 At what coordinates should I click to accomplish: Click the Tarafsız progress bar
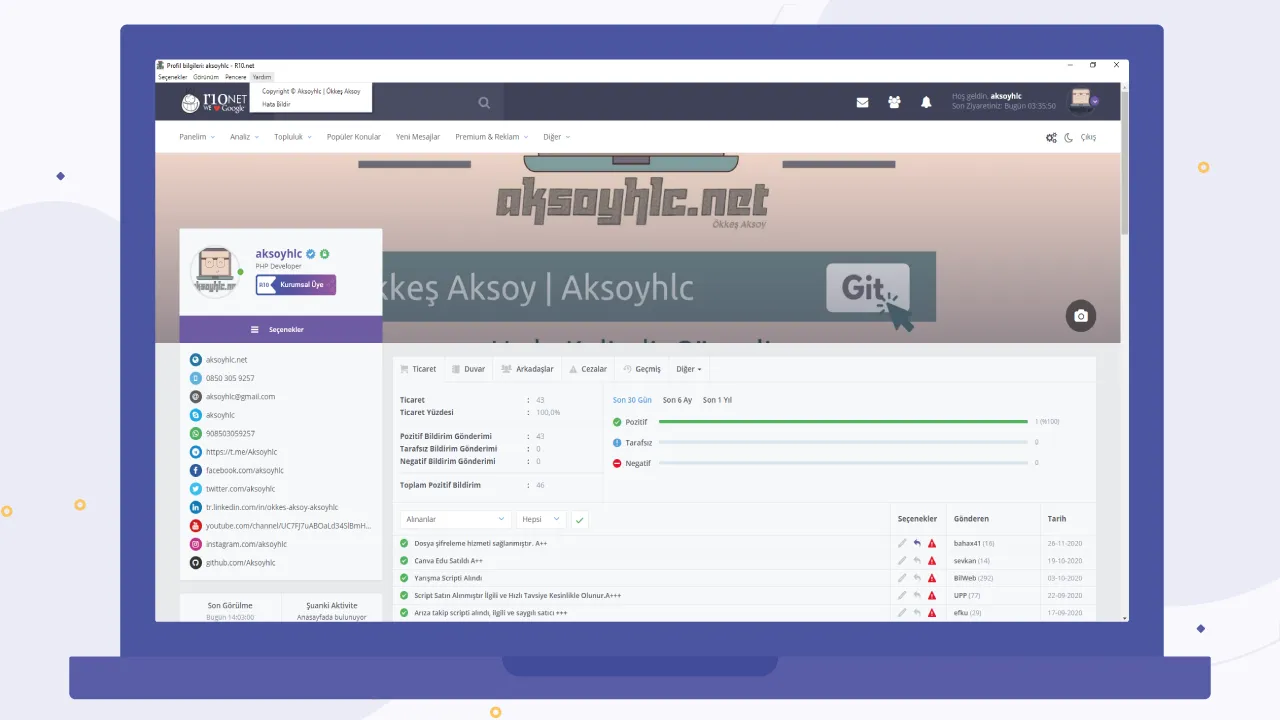coord(843,442)
